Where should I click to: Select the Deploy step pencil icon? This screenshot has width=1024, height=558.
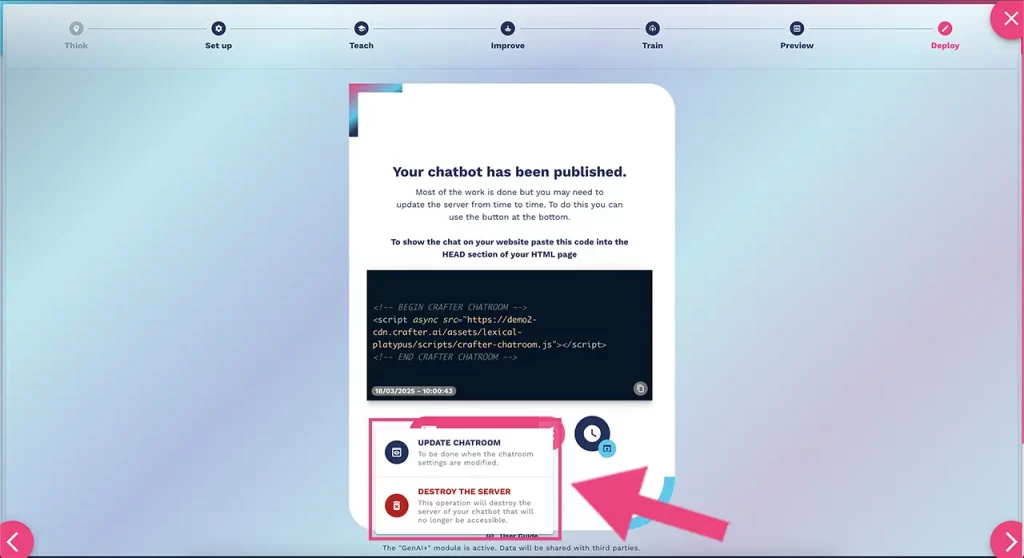point(945,28)
